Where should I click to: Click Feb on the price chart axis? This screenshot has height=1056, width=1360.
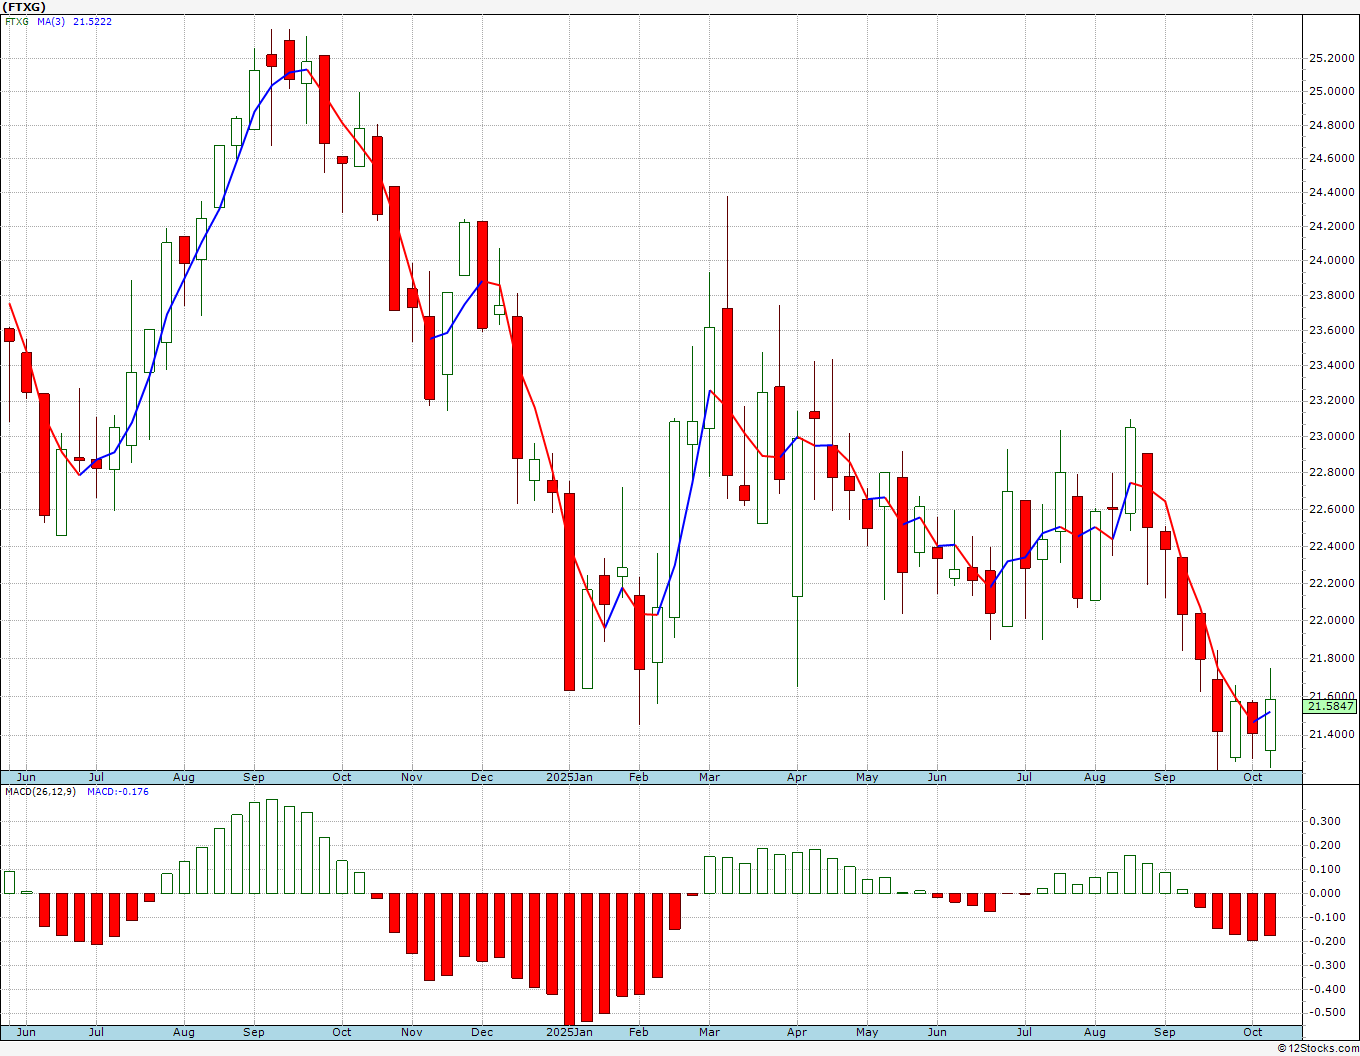tap(639, 777)
